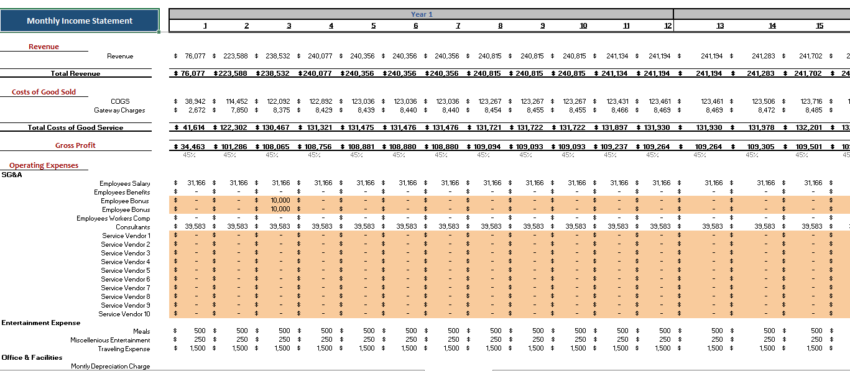Image resolution: width=850 pixels, height=371 pixels.
Task: Click the Service Vendor 10 label
Action: (124, 314)
